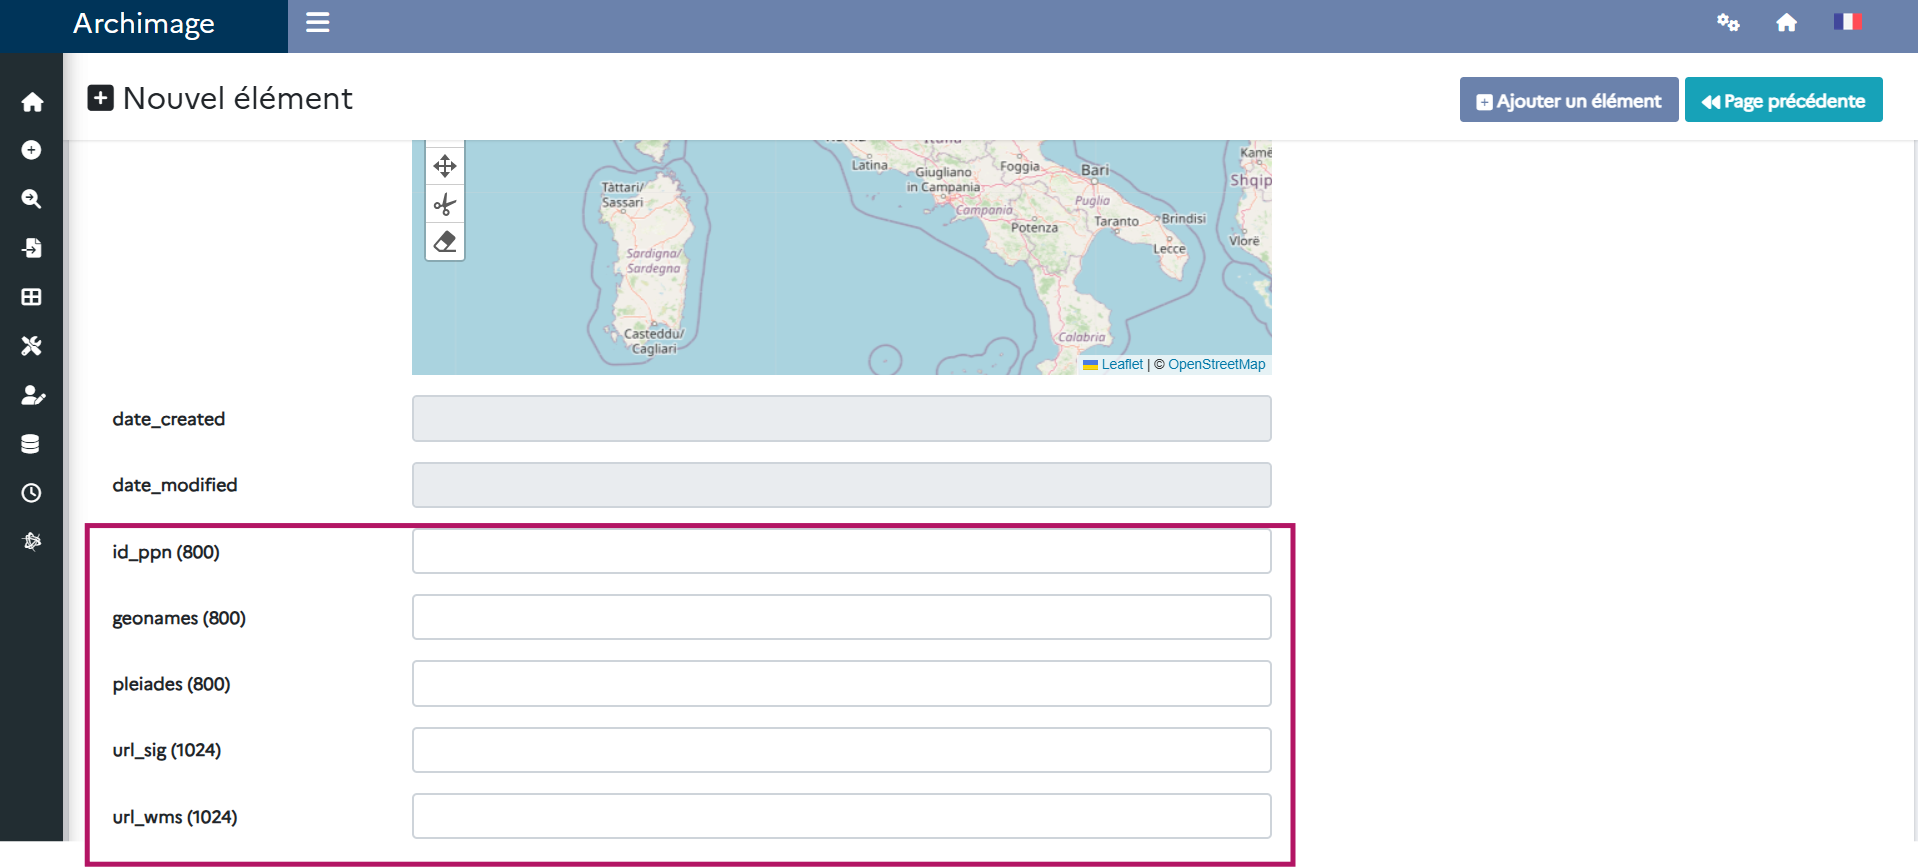Select the map eraser tool
The width and height of the screenshot is (1918, 867).
[445, 242]
